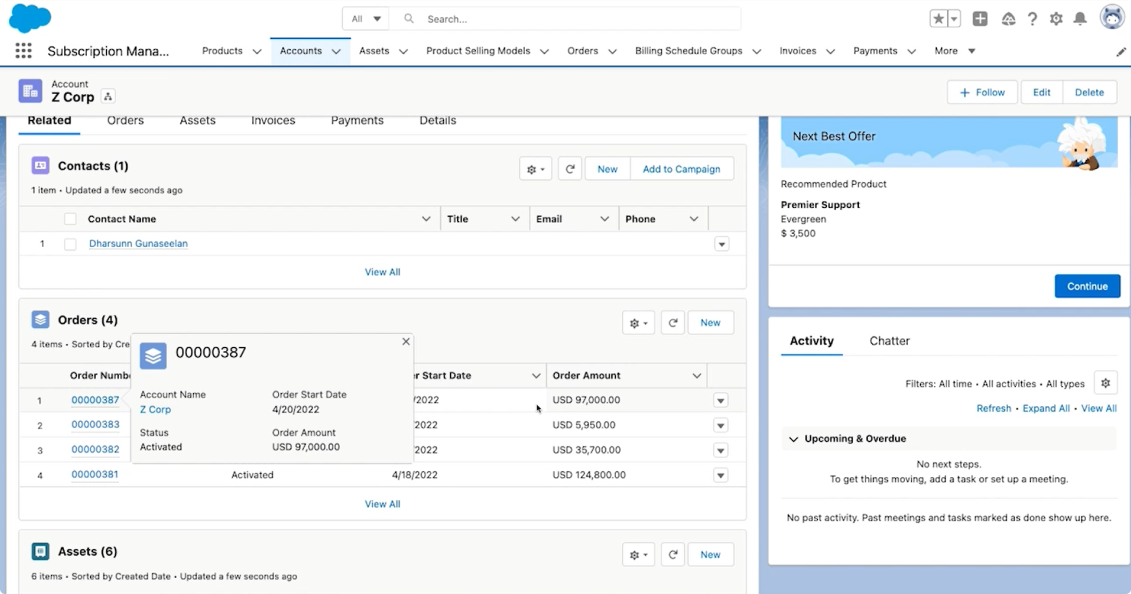Expand the Products nav dropdown chevron
This screenshot has height=594, width=1131.
(257, 51)
